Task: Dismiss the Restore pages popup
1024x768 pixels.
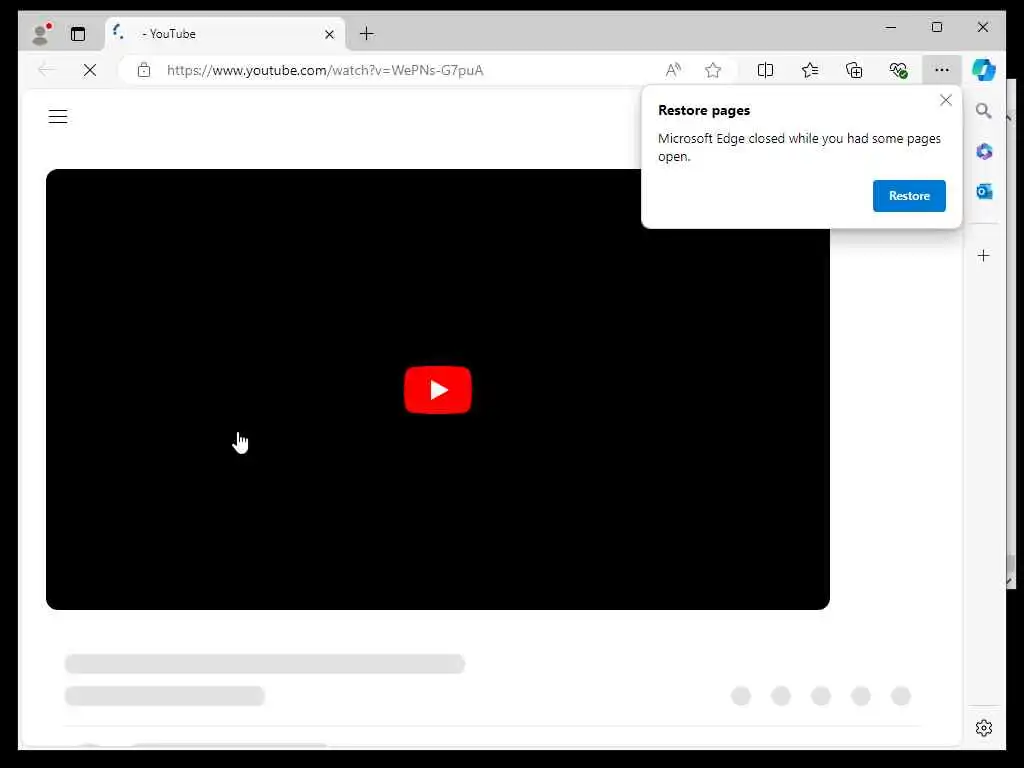Action: [x=946, y=100]
